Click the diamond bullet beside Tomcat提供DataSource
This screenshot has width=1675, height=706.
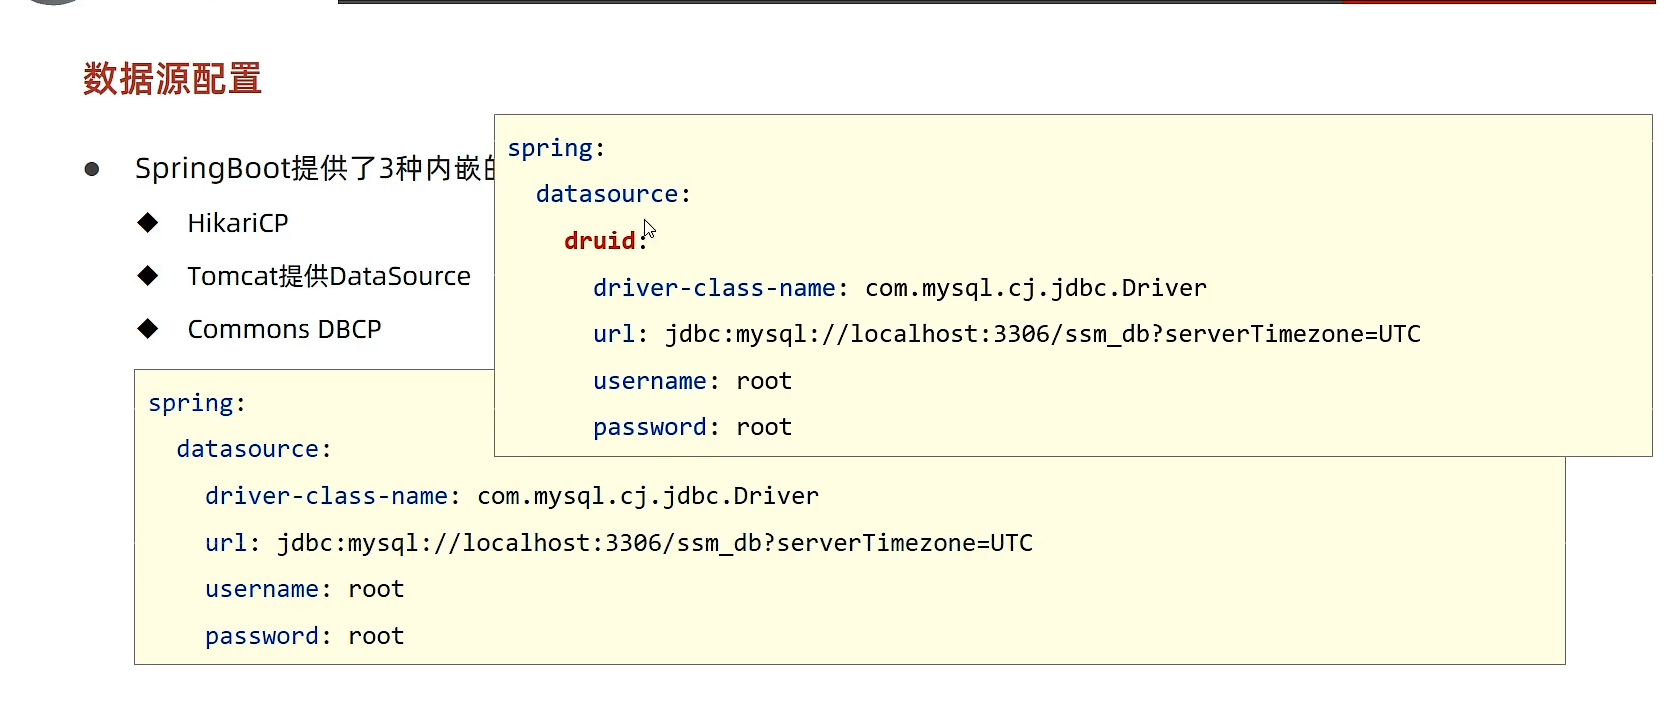(148, 276)
